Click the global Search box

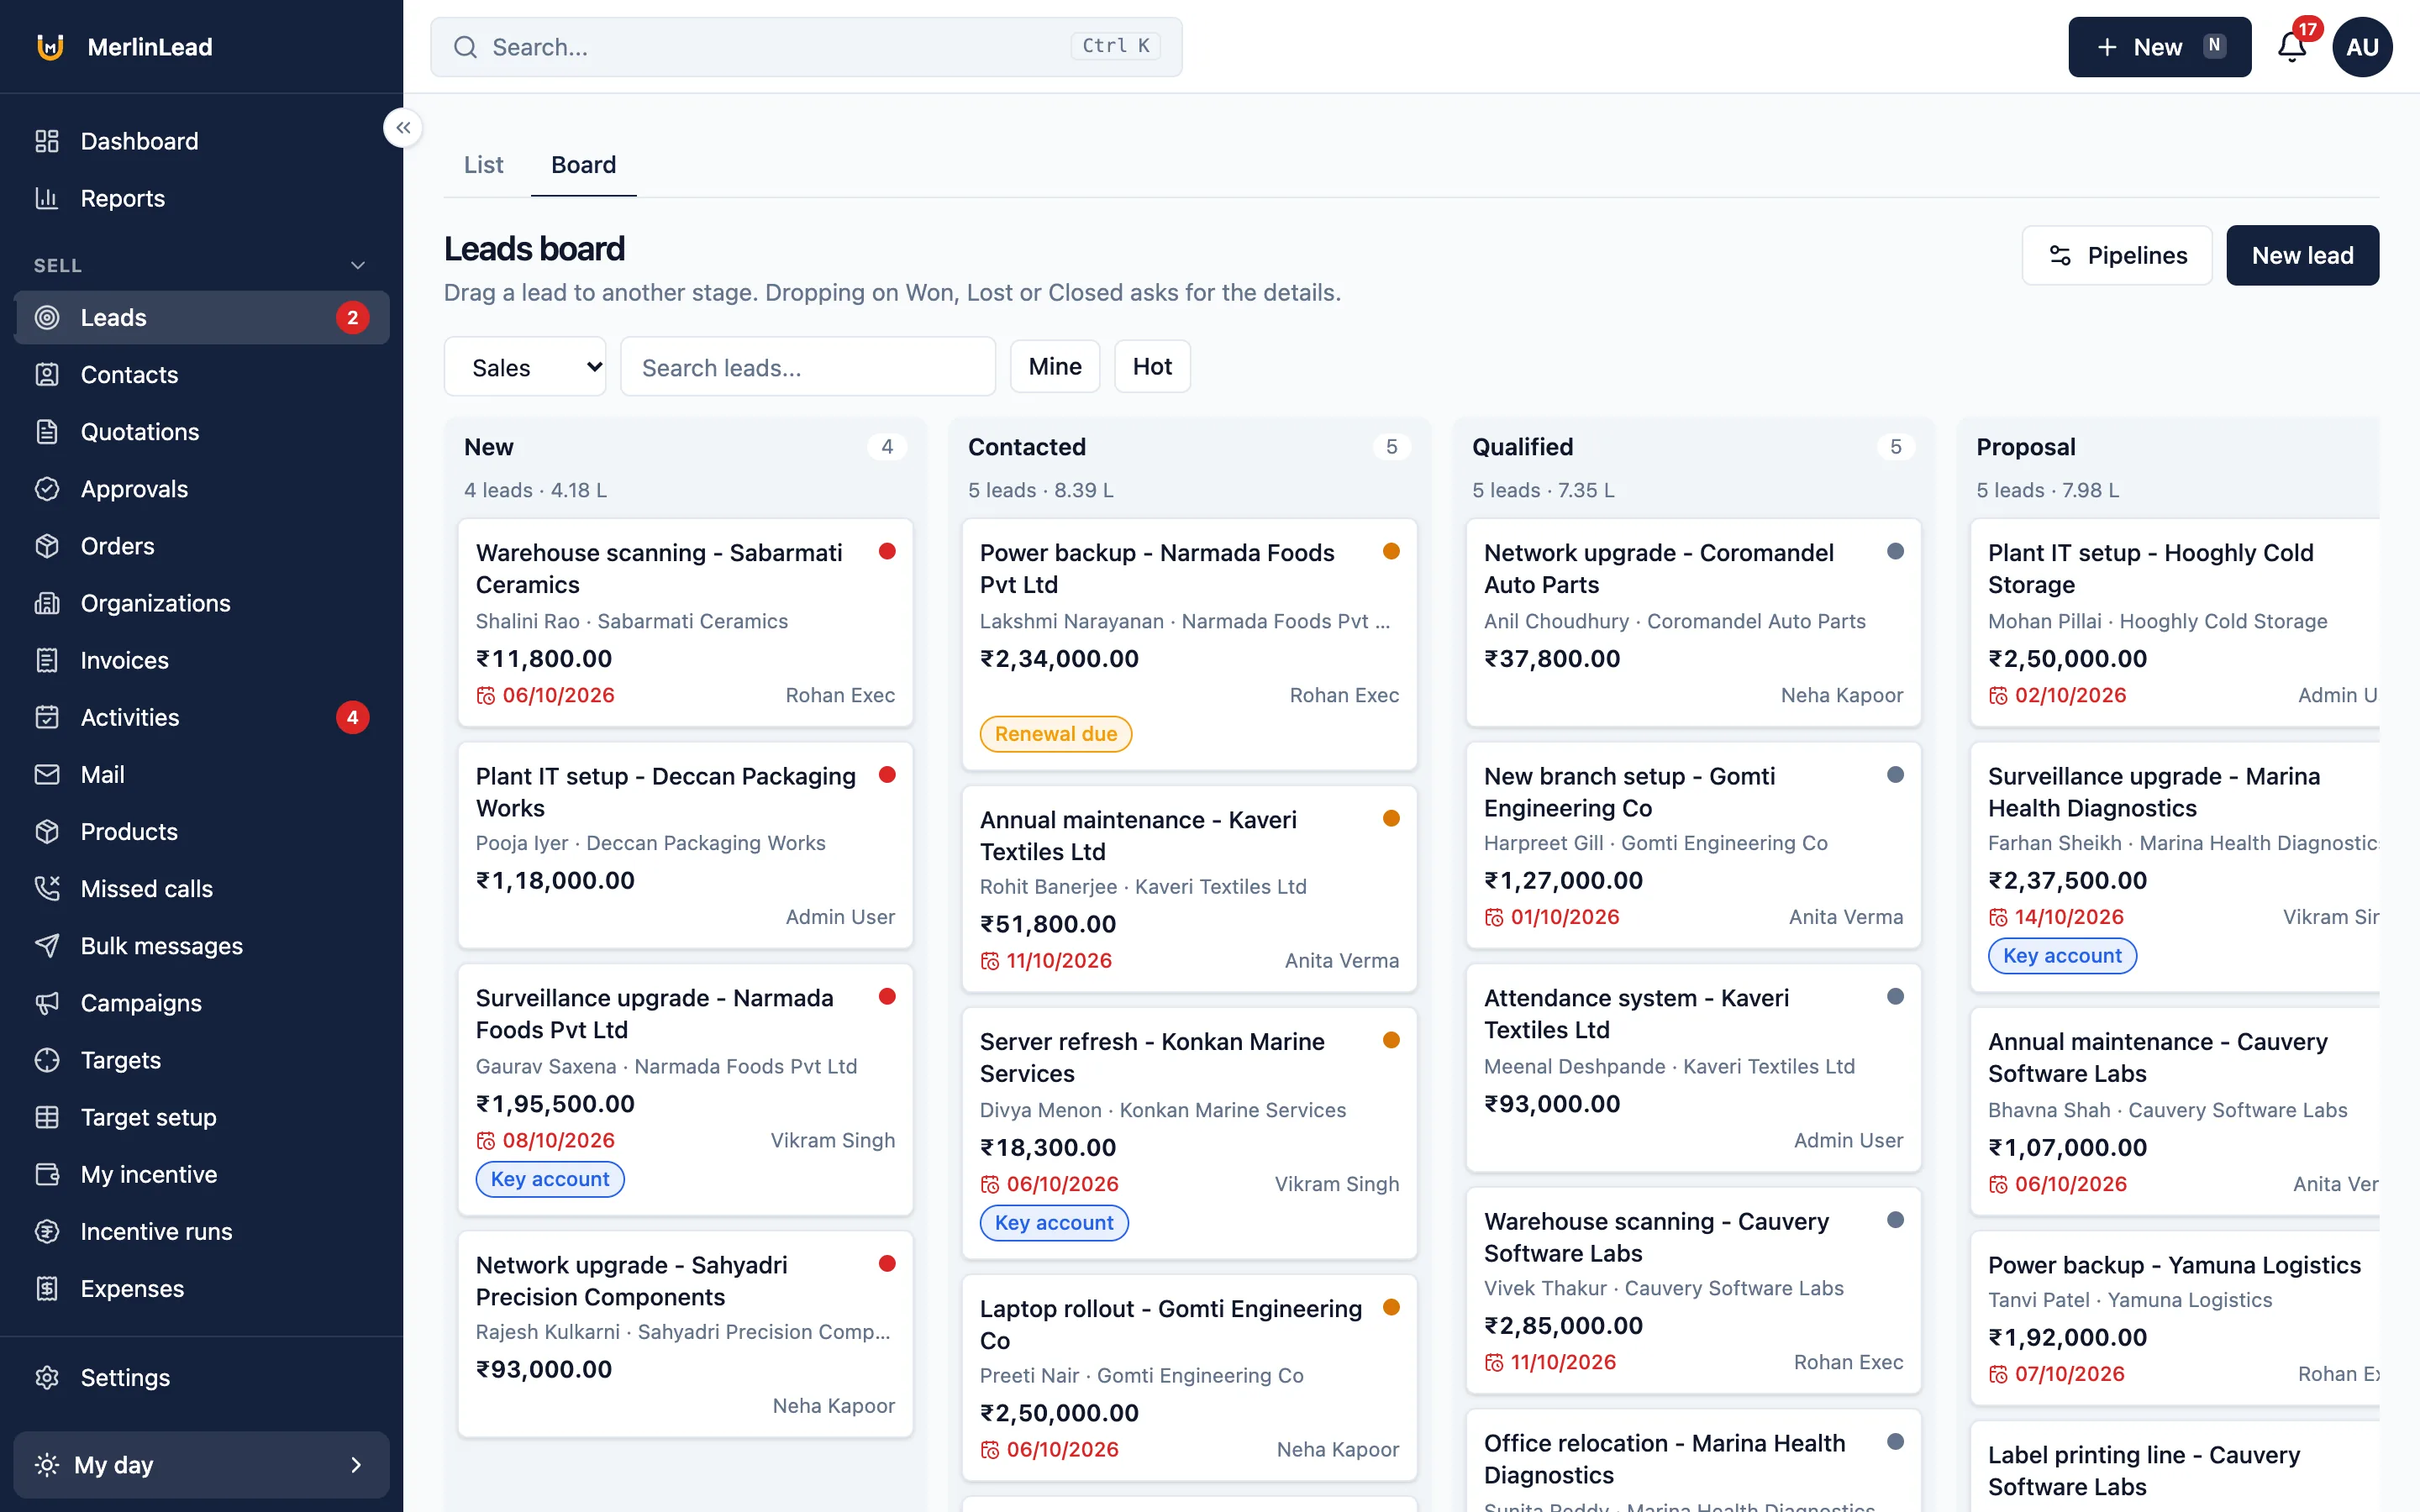[806, 46]
